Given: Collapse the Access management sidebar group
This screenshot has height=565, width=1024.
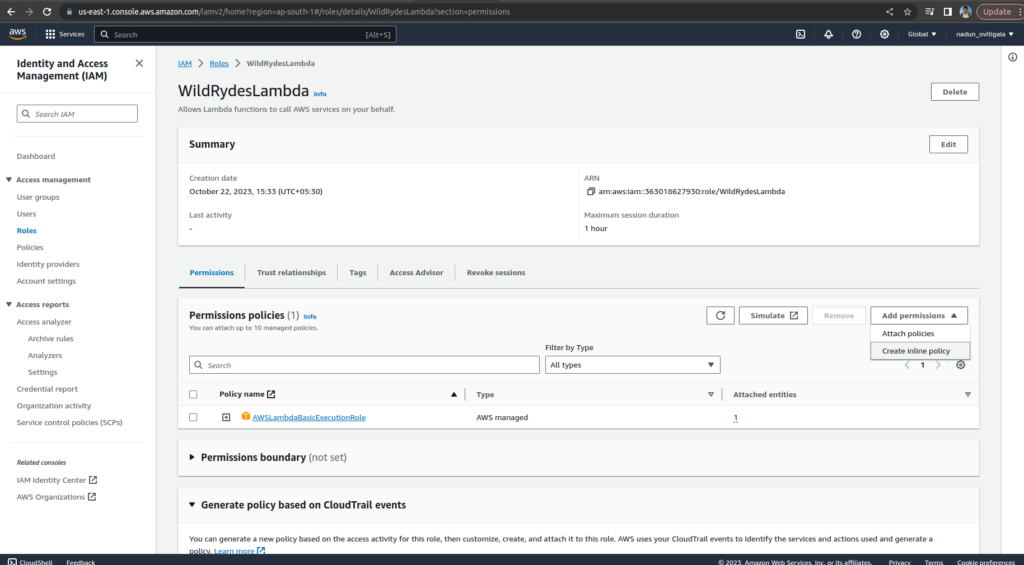Looking at the screenshot, I should click(x=9, y=180).
